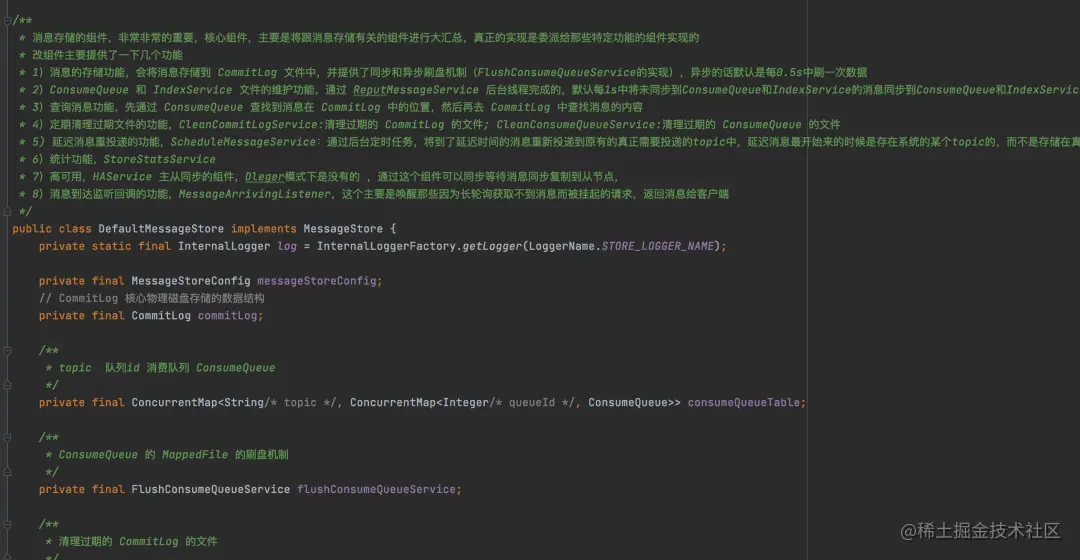Click the CommitLog type in 'private final CommitLog'

click(161, 315)
